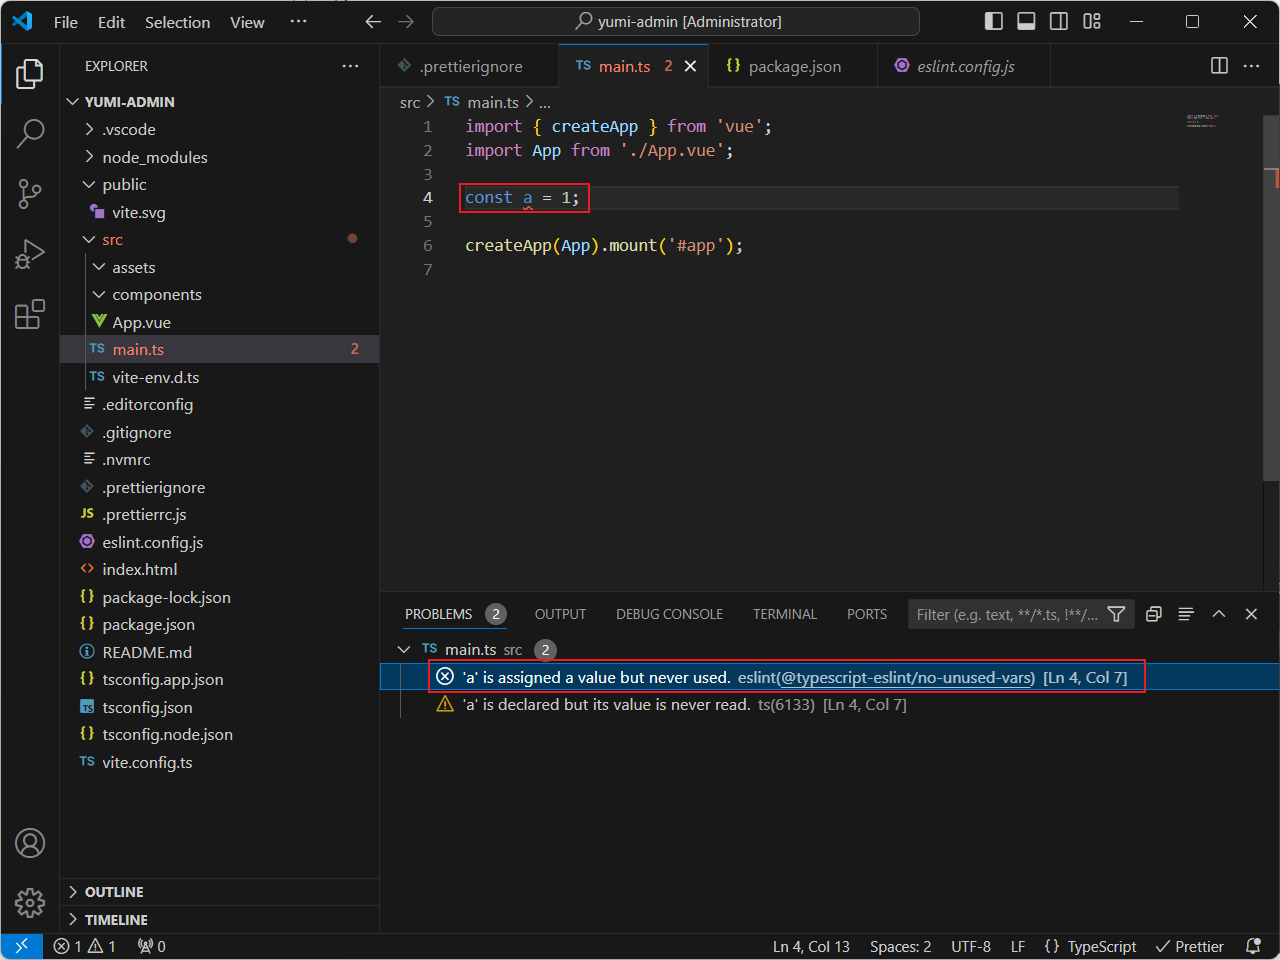1280x960 pixels.
Task: Switch to the package.json editor tab
Action: click(794, 66)
